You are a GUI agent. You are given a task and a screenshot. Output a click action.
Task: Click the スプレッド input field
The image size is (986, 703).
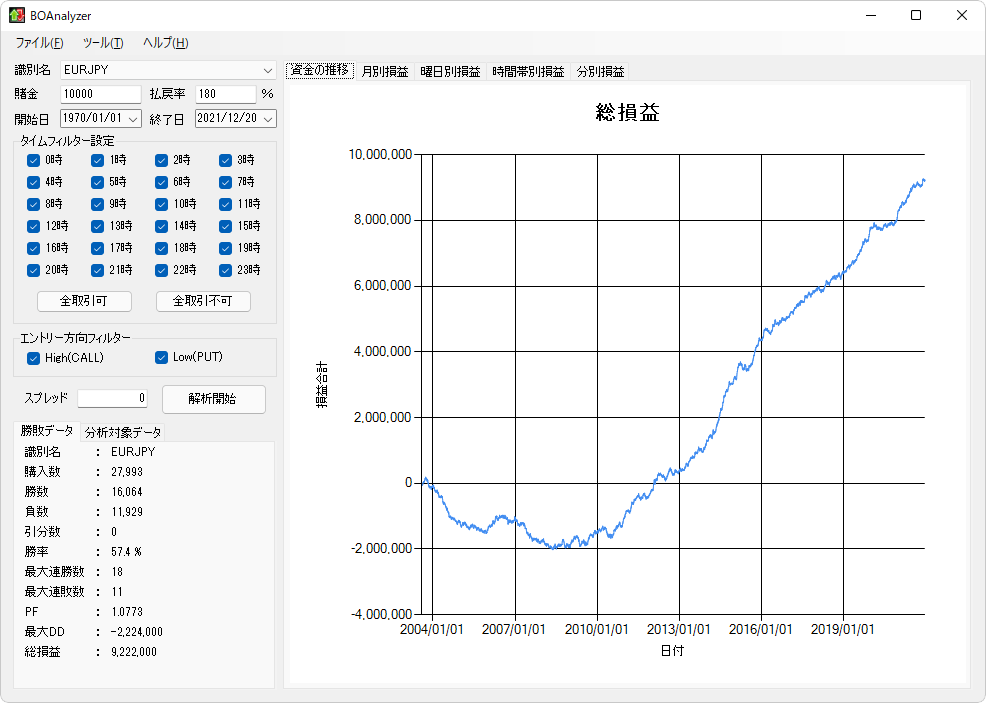[113, 398]
